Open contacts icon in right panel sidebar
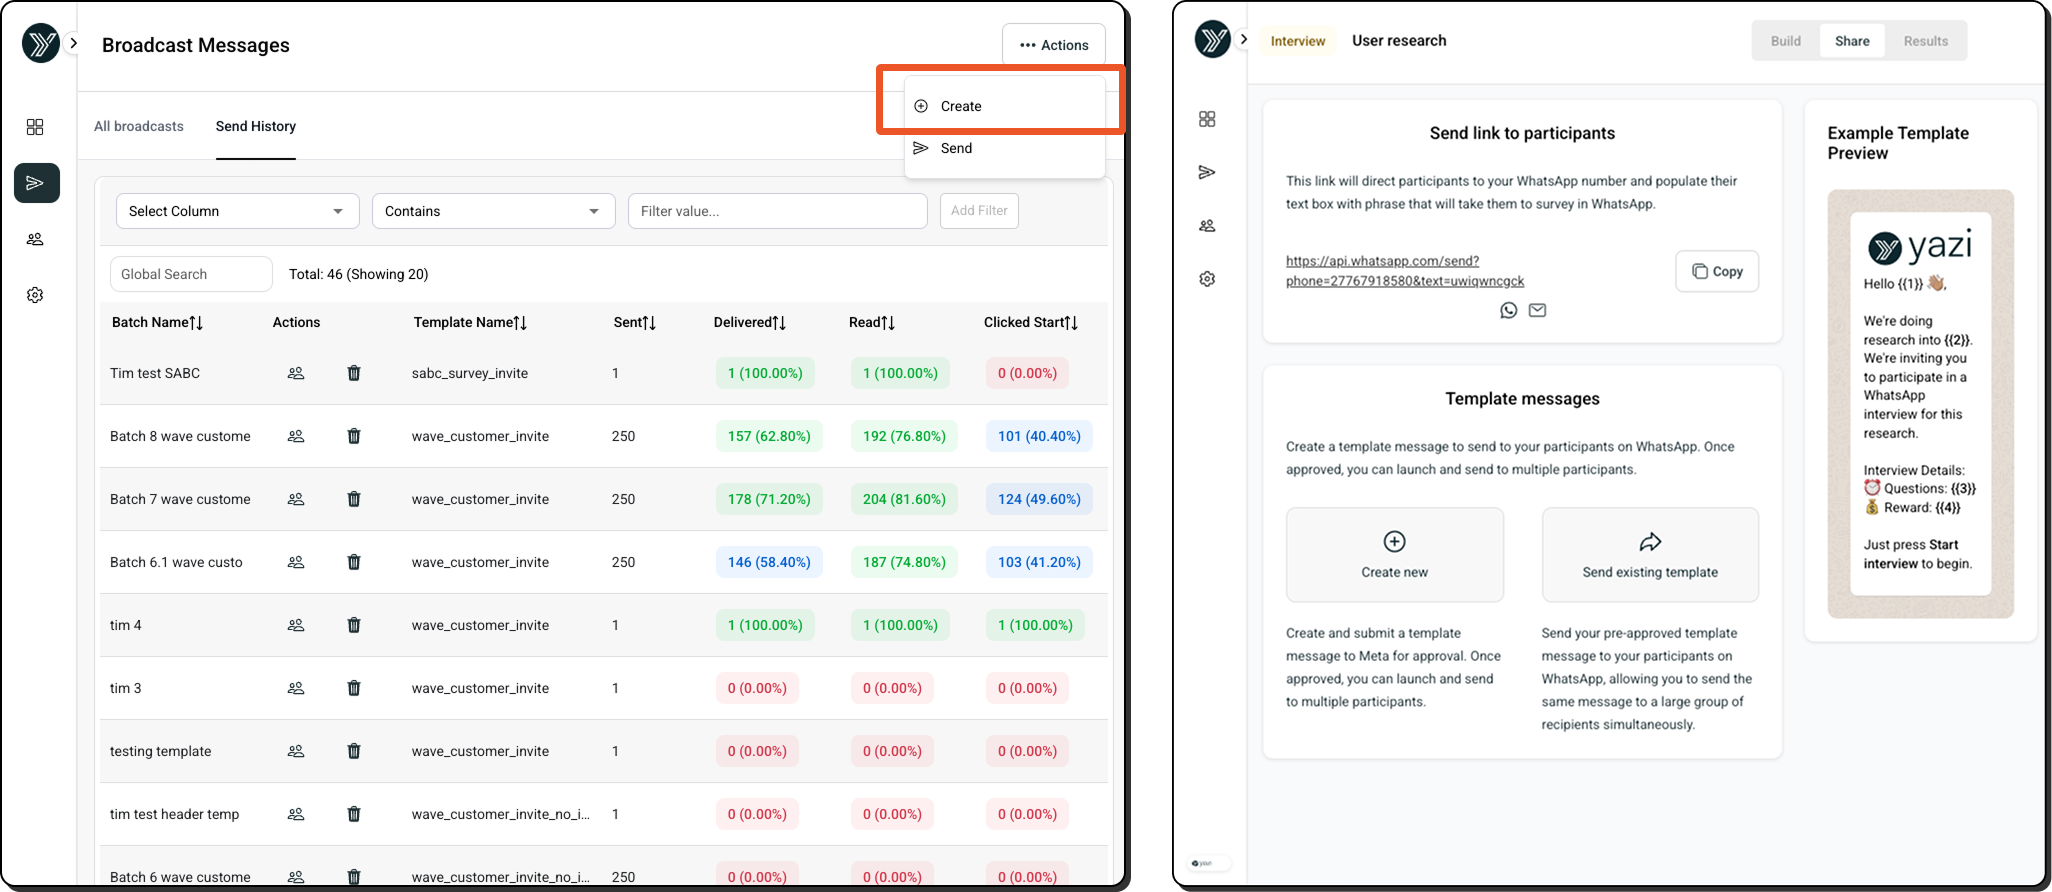The width and height of the screenshot is (2052, 892). click(x=1207, y=226)
